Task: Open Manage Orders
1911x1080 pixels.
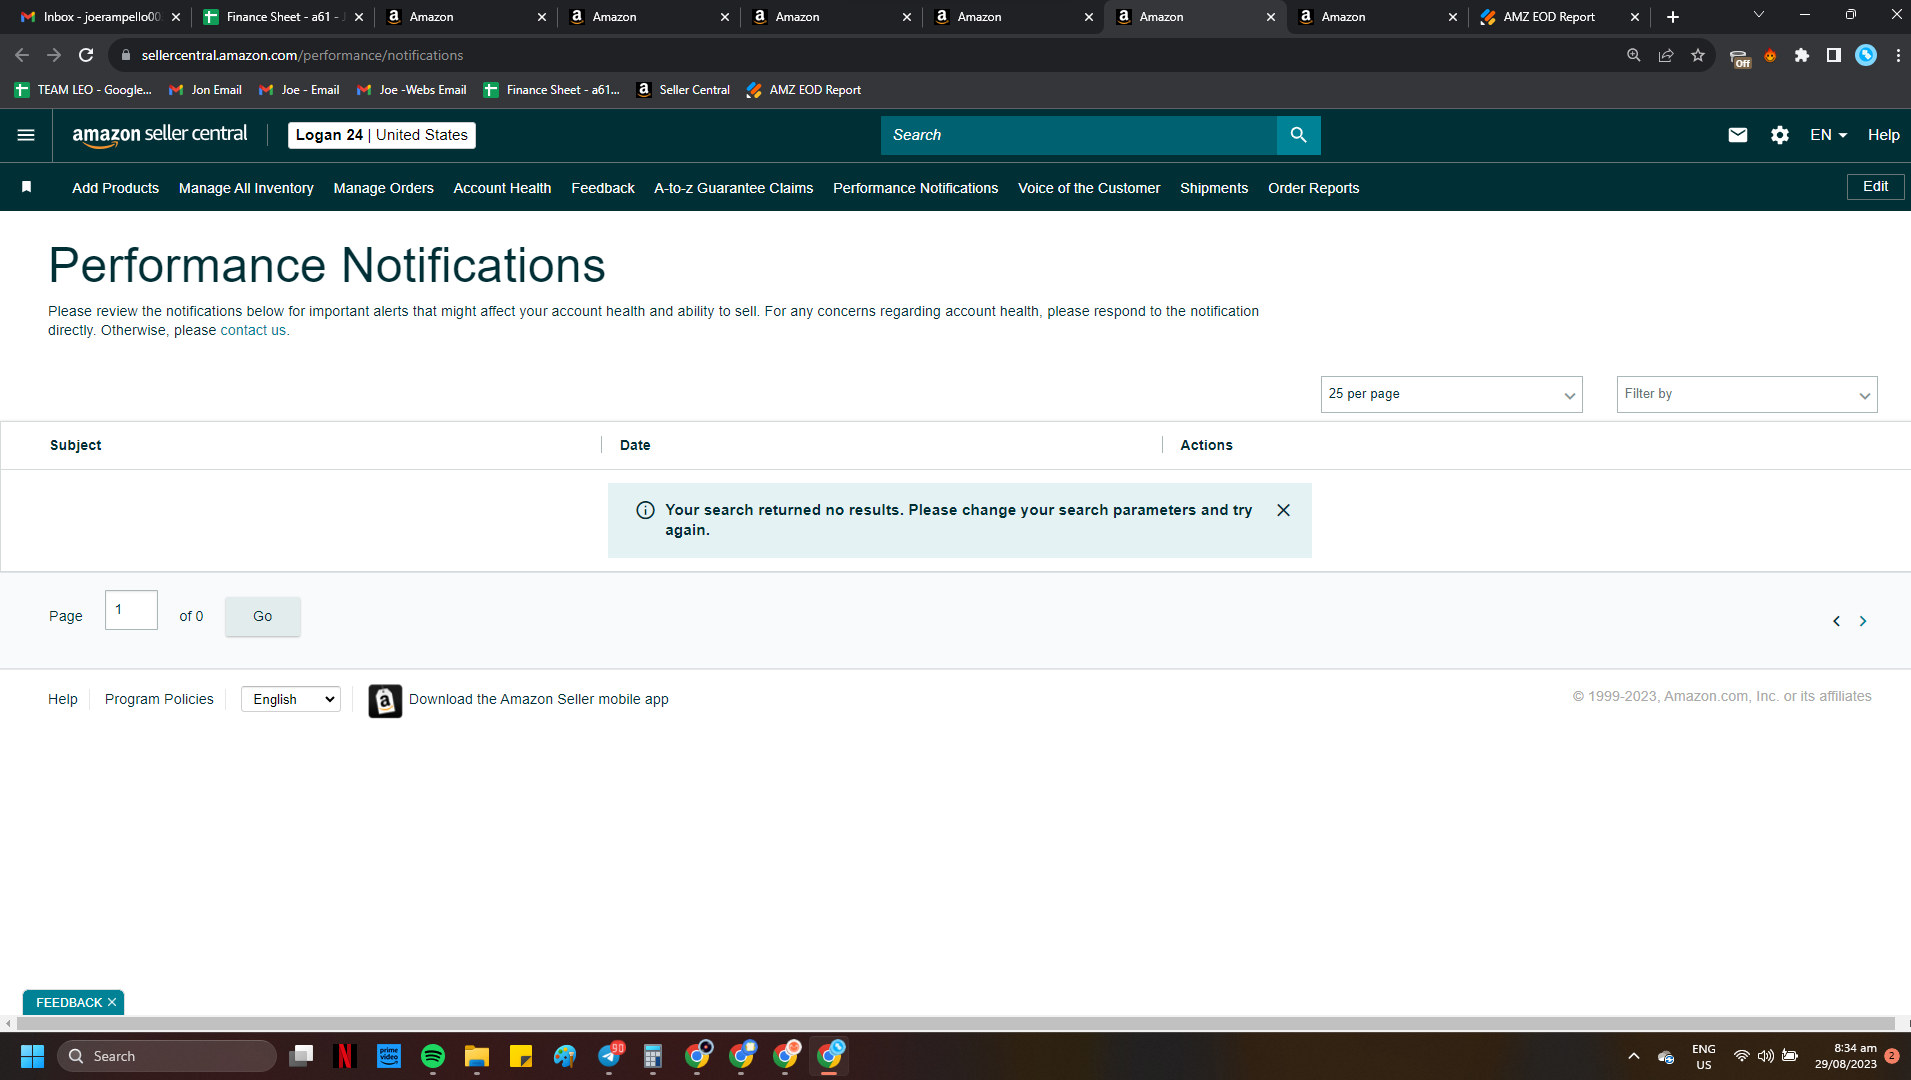Action: (x=383, y=188)
